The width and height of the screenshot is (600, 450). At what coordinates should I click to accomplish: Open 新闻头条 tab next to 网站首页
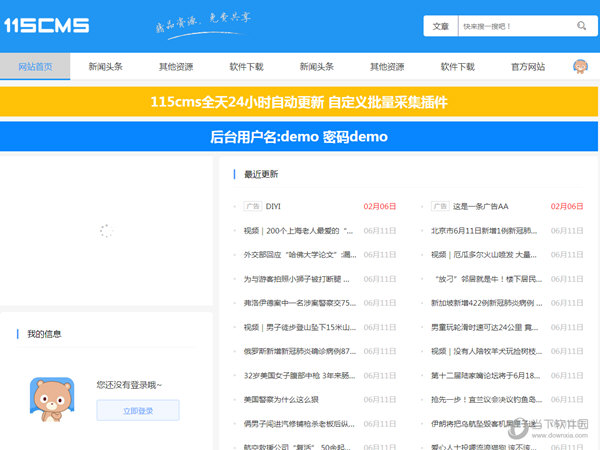106,67
